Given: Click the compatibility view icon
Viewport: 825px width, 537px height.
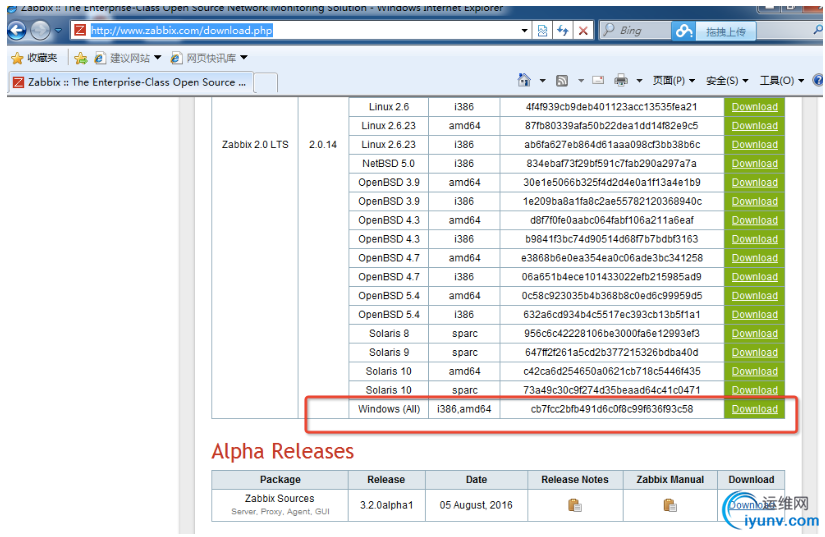Looking at the screenshot, I should pyautogui.click(x=542, y=31).
